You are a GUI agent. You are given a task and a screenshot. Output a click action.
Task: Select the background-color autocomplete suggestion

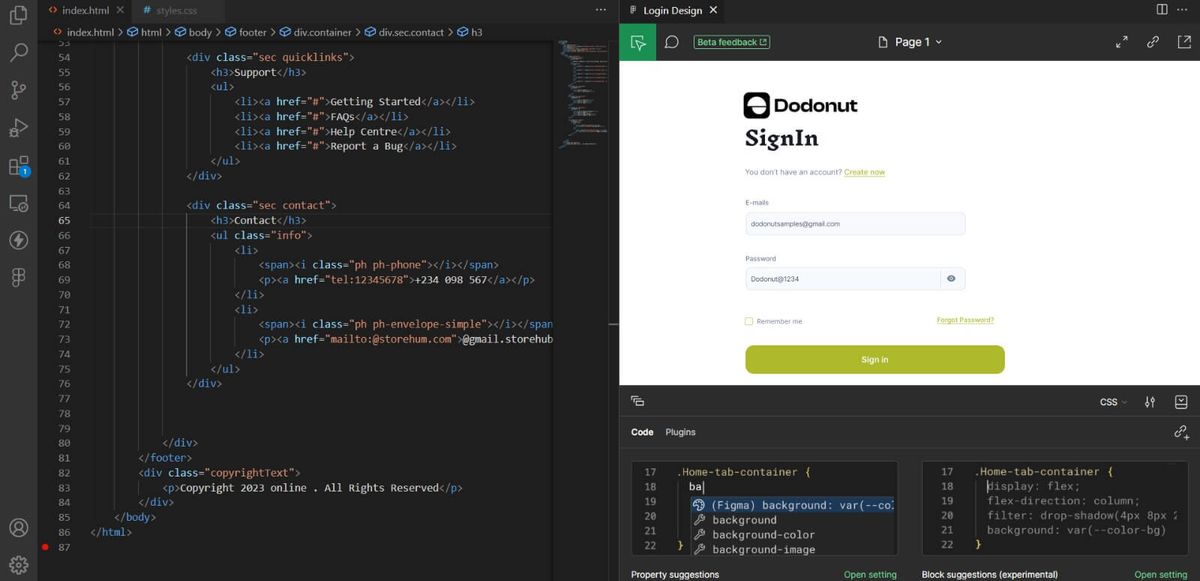[x=763, y=535]
